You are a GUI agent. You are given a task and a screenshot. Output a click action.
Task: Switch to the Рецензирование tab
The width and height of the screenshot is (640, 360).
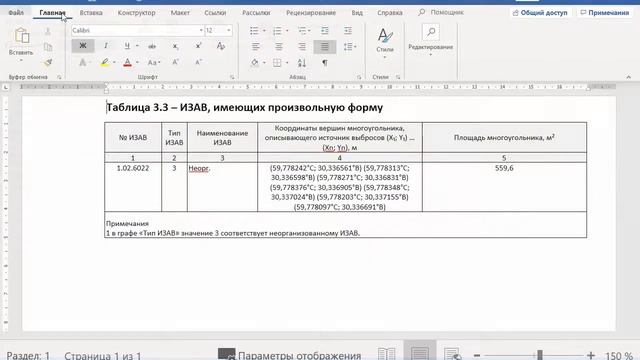coord(311,13)
